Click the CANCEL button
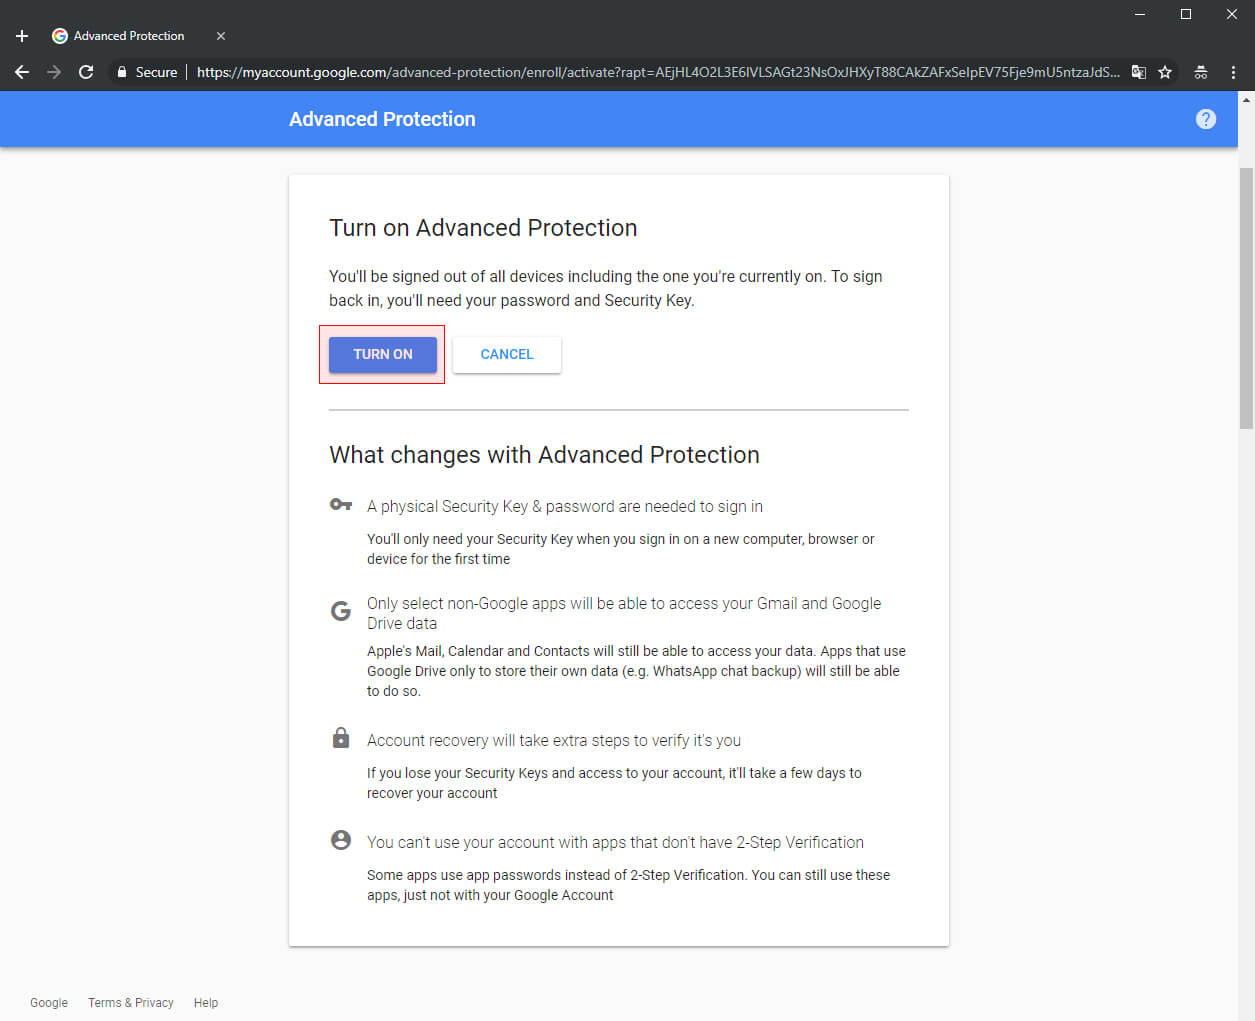 506,354
